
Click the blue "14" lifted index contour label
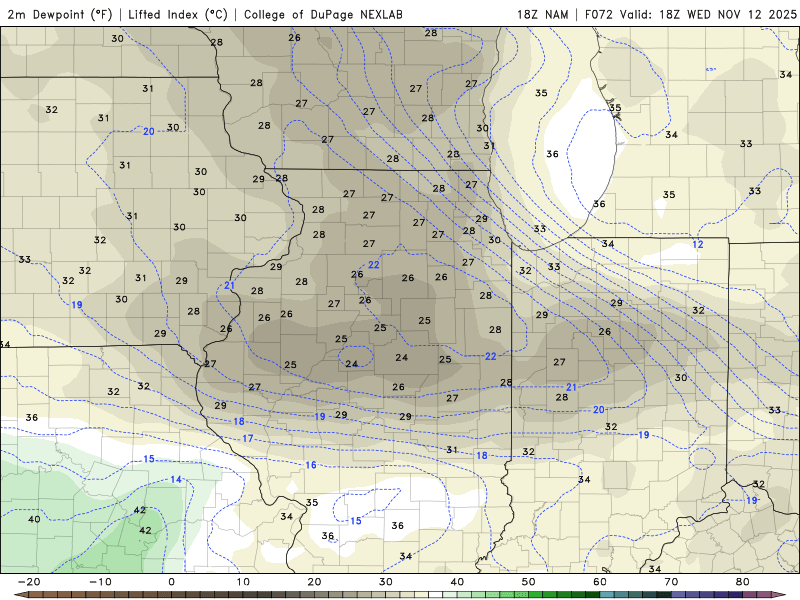point(176,480)
